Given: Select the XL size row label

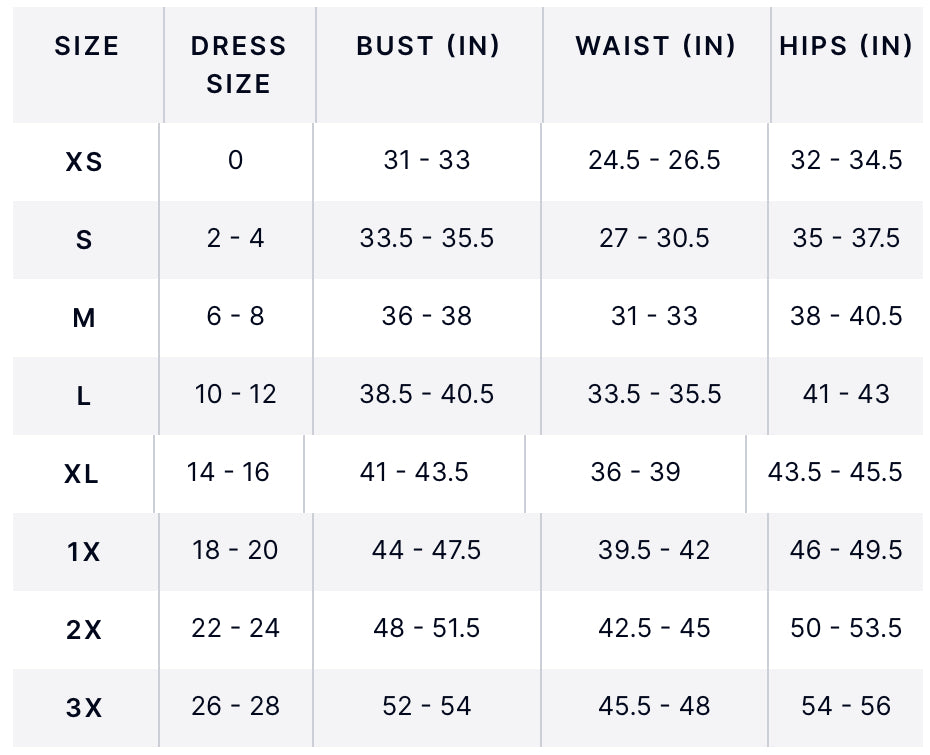Looking at the screenshot, I should pyautogui.click(x=82, y=474).
